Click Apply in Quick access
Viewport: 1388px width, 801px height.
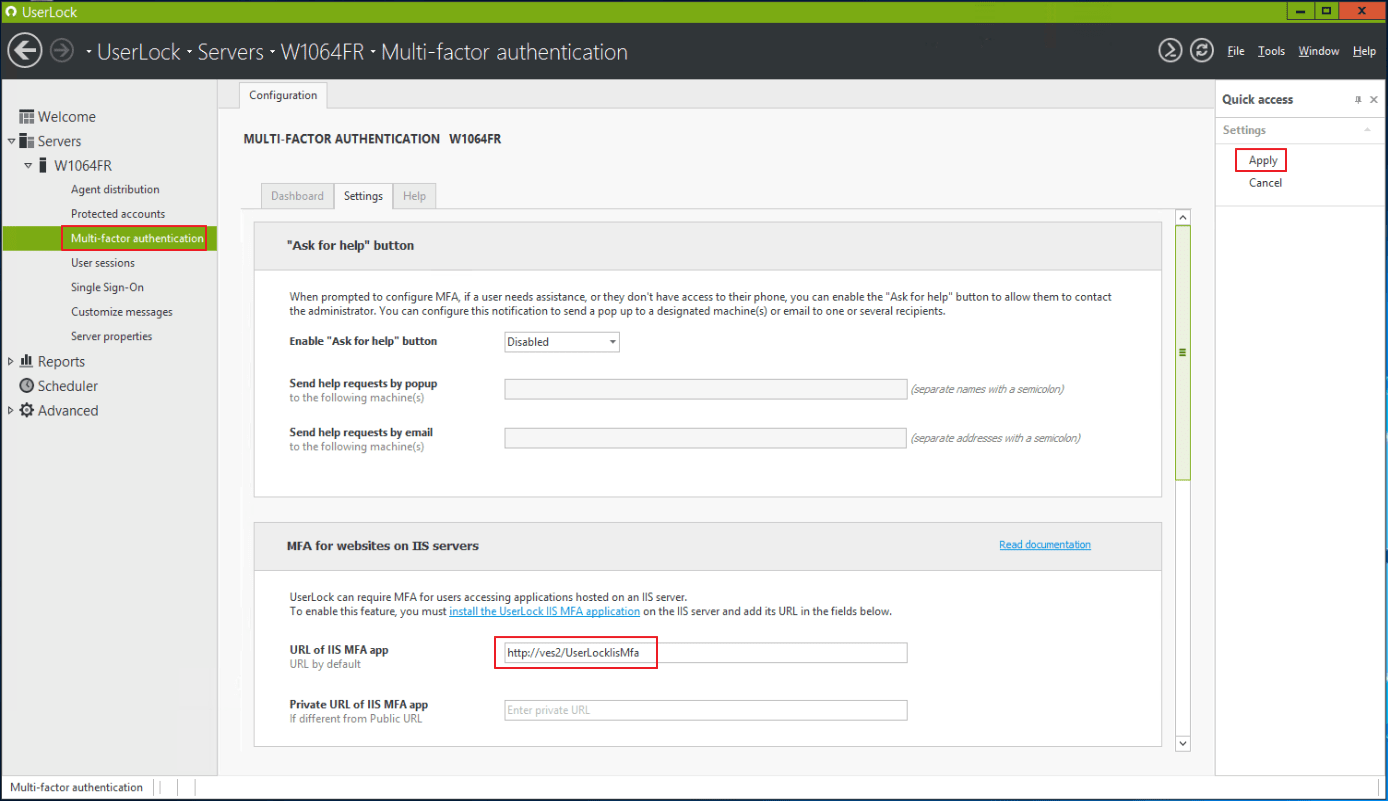coord(1263,160)
